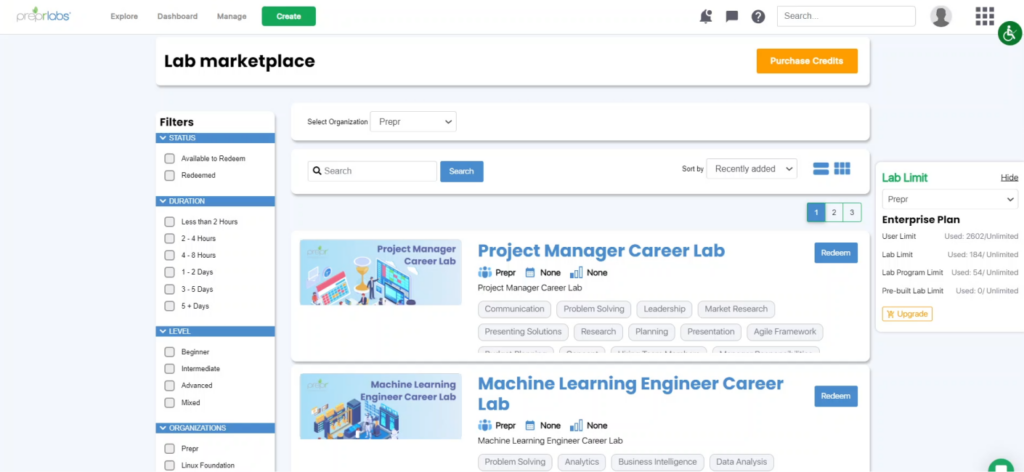Open the Explore menu
This screenshot has height=472, width=1024.
click(x=124, y=16)
